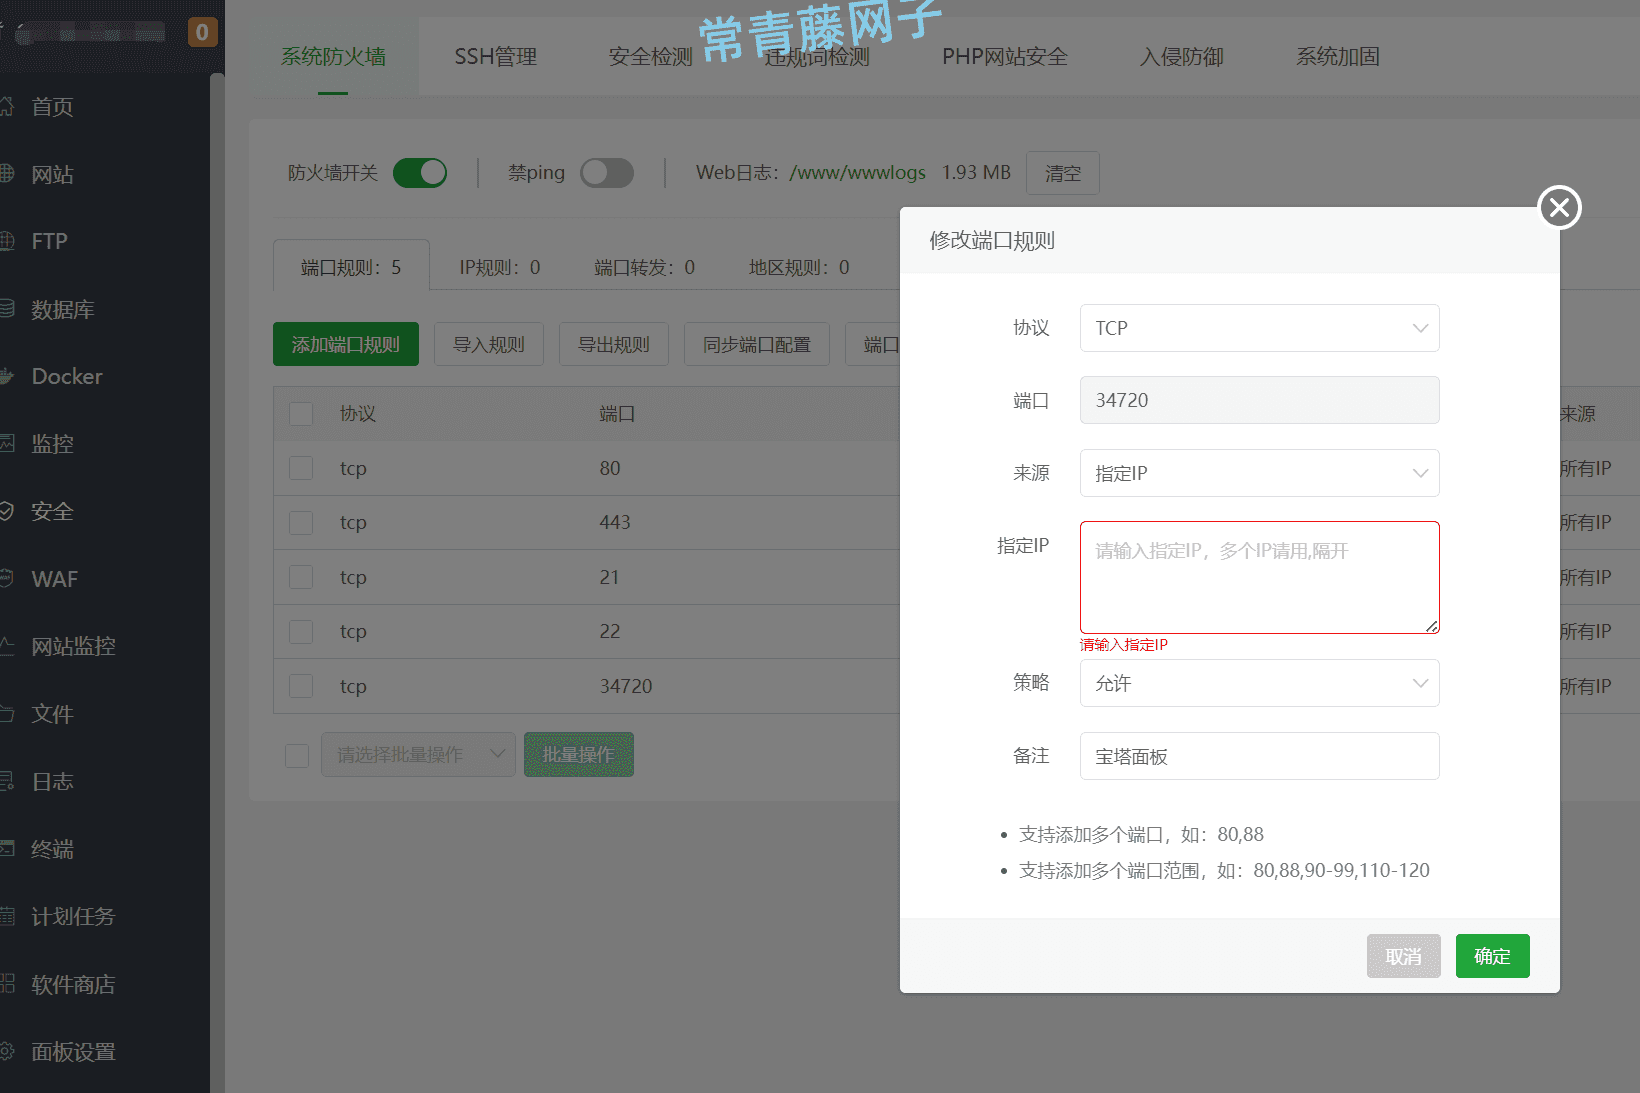Open the 软件商店 (App Store)
Screen dimensions: 1640x1093
click(x=75, y=984)
